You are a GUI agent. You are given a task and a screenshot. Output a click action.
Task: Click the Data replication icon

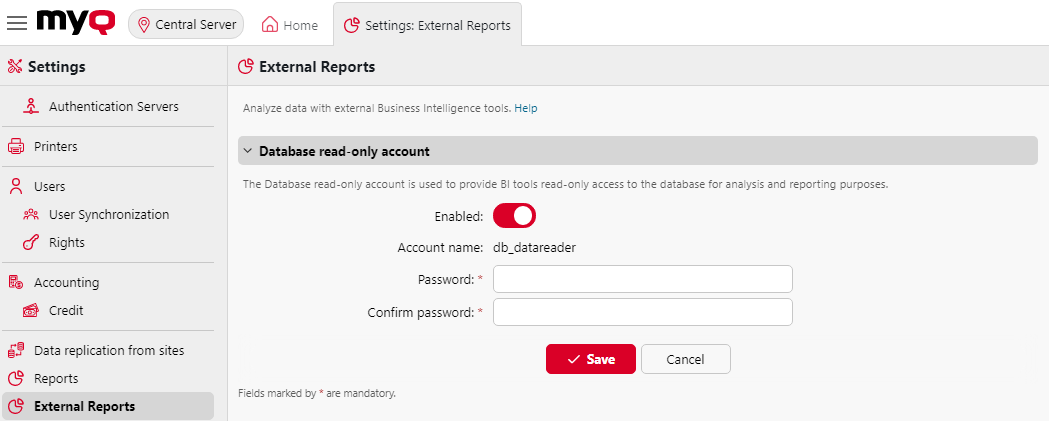pos(16,351)
